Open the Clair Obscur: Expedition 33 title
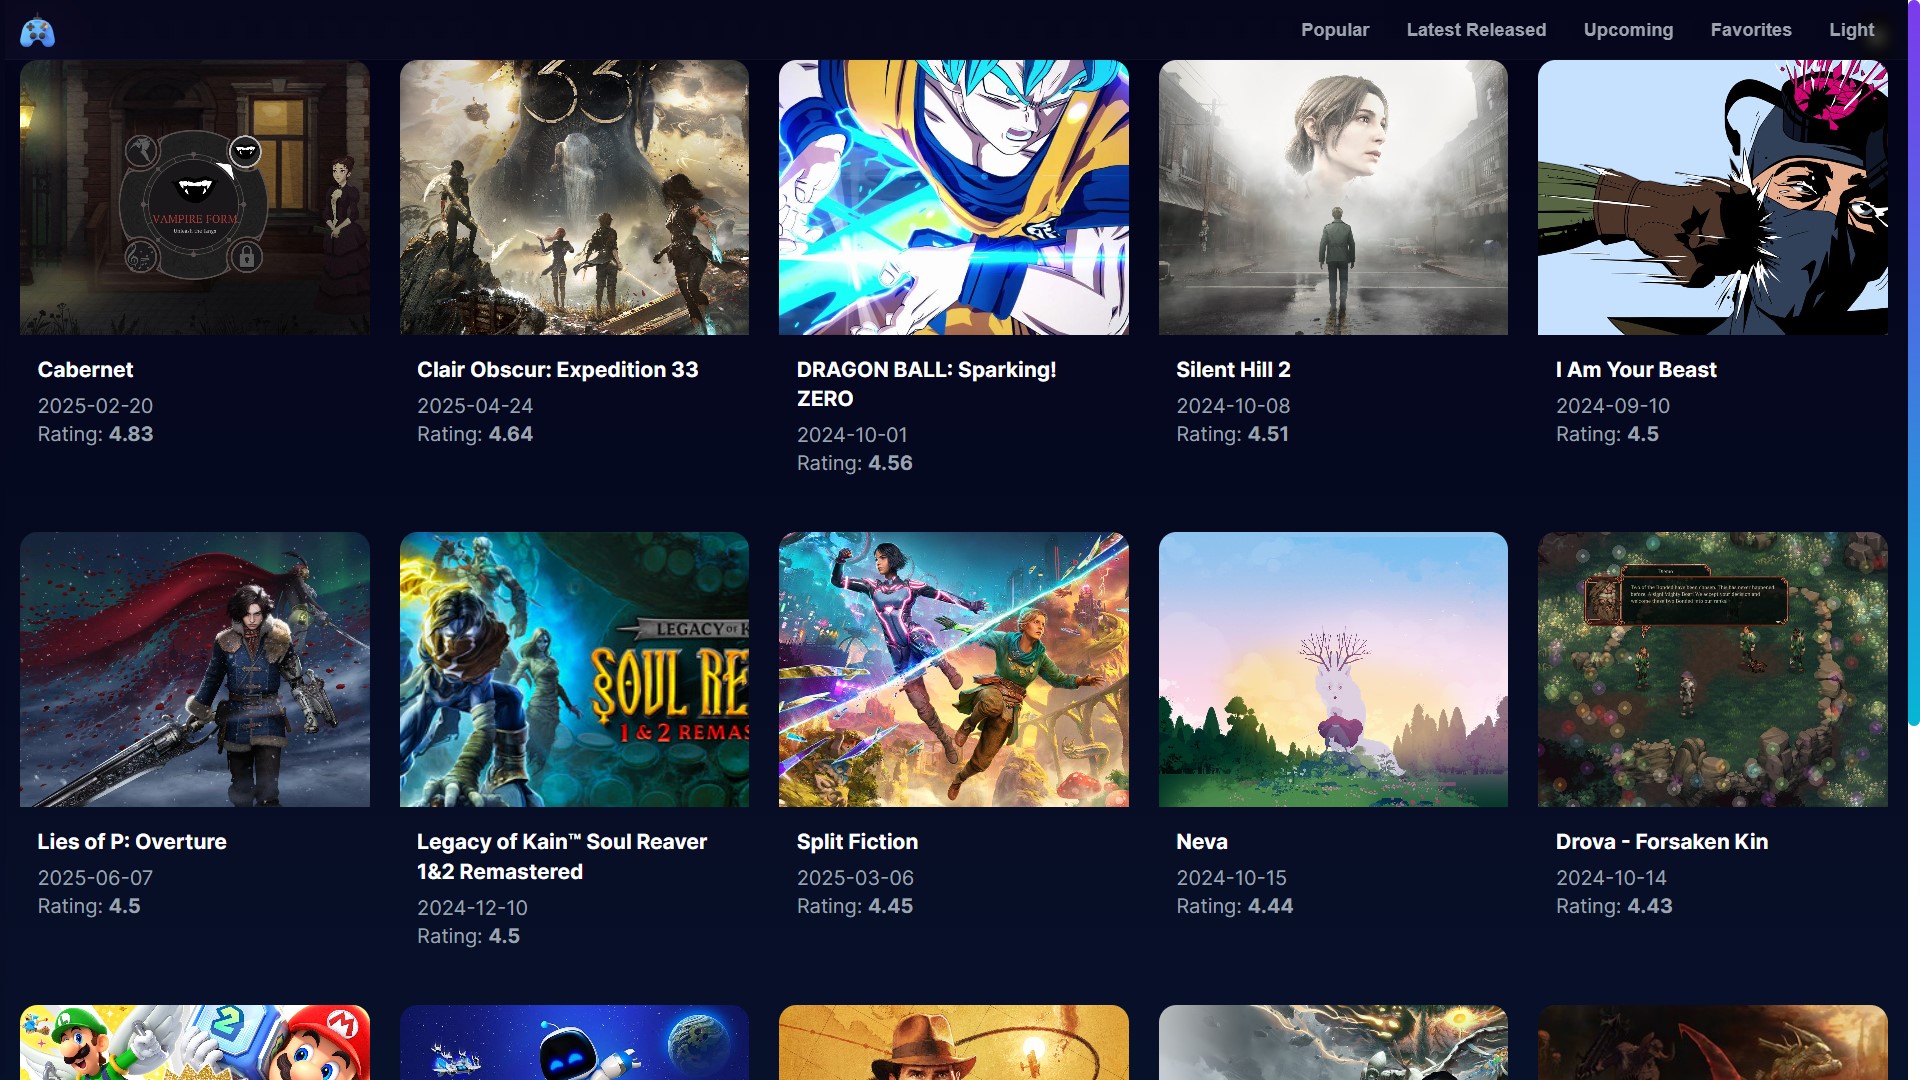This screenshot has height=1080, width=1920. (558, 370)
